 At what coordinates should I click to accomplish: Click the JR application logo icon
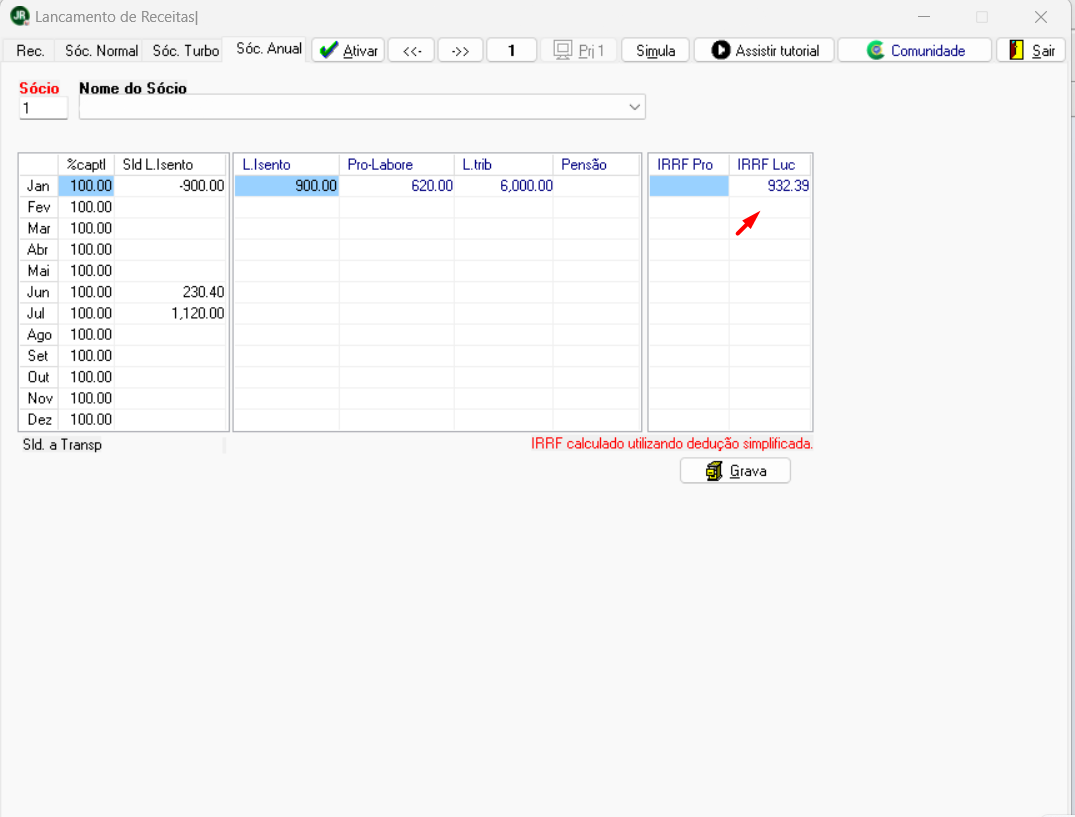[20, 16]
